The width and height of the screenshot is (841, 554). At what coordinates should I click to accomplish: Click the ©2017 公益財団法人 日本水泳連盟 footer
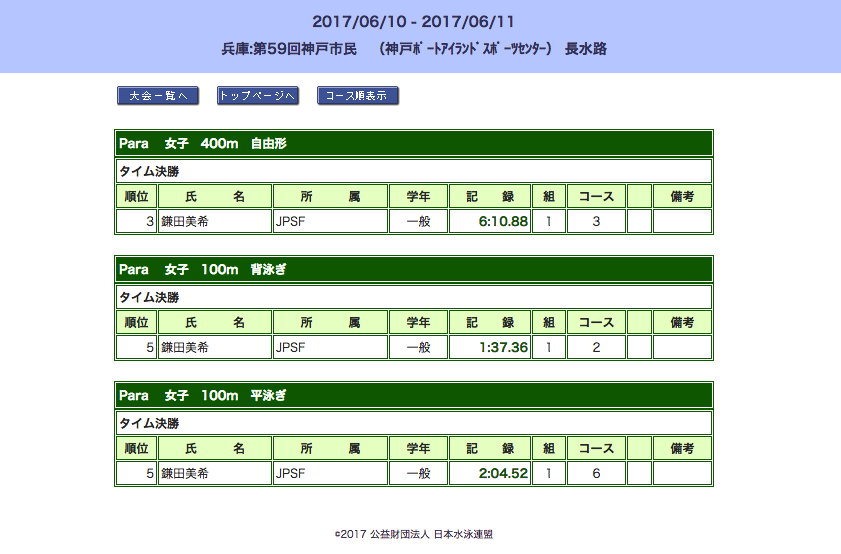pos(414,534)
